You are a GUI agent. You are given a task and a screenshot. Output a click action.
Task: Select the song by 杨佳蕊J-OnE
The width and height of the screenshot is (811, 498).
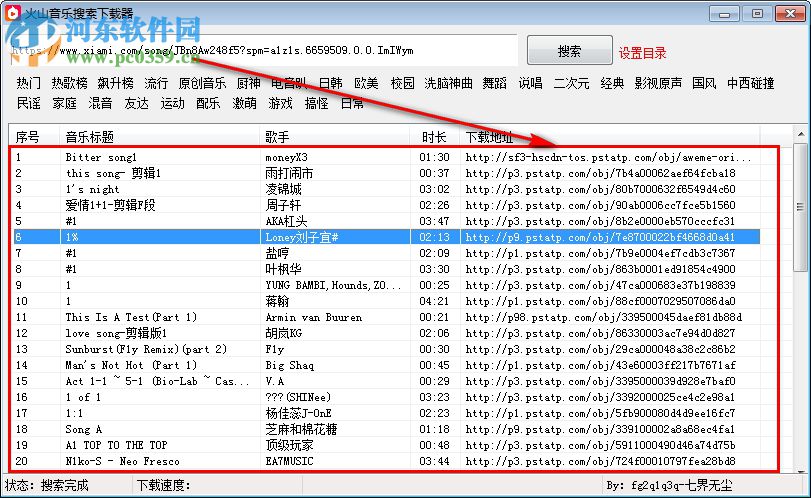click(x=387, y=414)
